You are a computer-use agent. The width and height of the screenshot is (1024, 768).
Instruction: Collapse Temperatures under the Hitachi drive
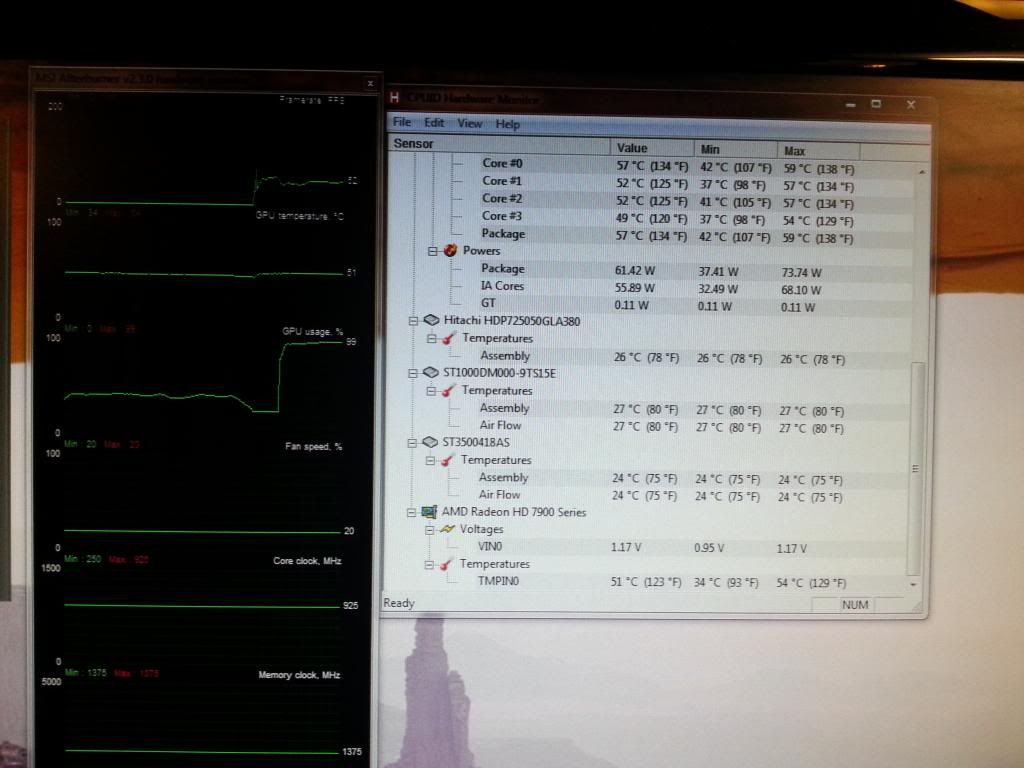[x=431, y=338]
